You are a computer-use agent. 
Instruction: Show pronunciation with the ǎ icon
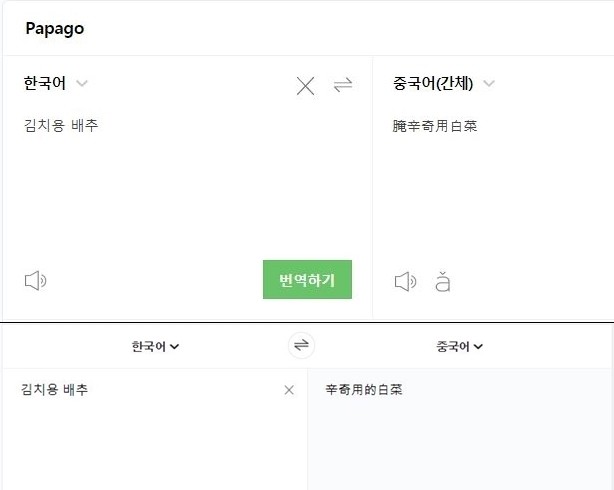tap(443, 281)
